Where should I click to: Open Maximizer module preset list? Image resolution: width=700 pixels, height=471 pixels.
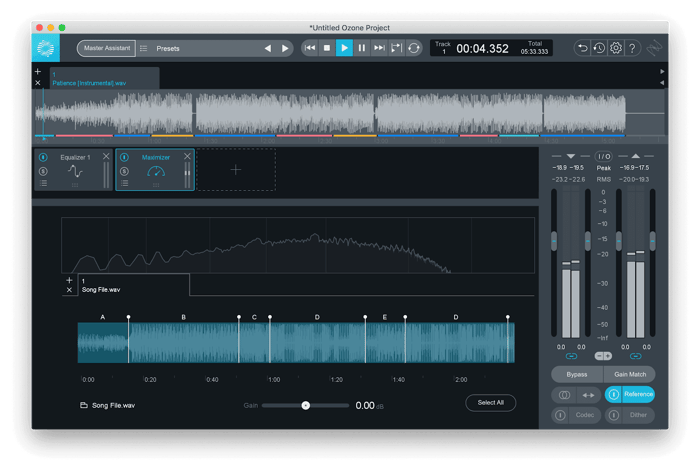125,183
